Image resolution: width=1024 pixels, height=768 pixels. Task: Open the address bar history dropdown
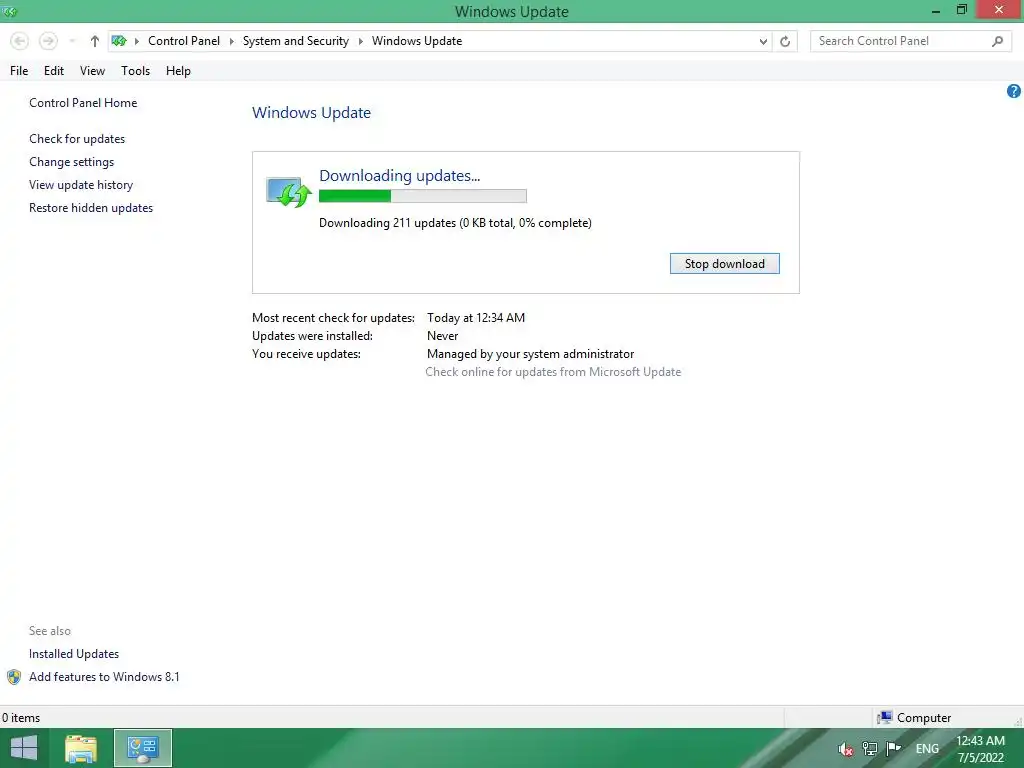[763, 42]
